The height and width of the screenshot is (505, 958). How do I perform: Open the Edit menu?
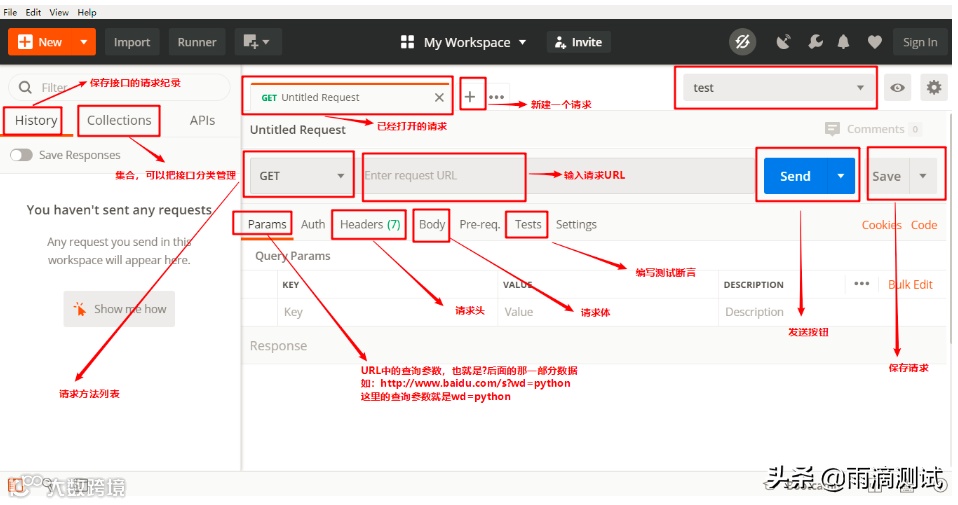34,12
